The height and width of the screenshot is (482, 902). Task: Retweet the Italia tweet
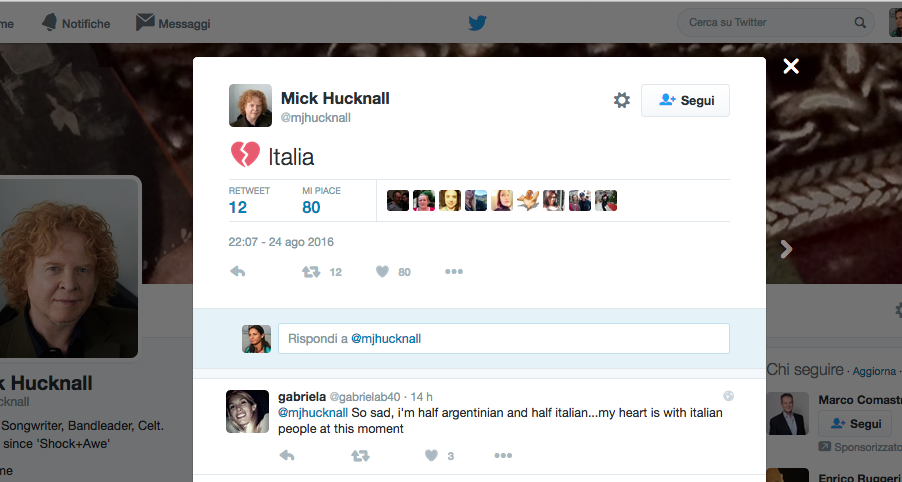point(312,271)
